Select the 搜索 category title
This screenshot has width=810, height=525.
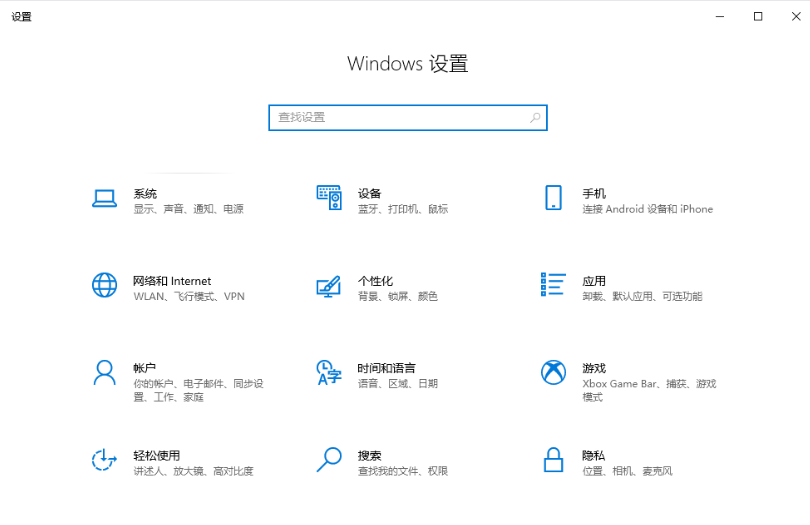[x=369, y=456]
